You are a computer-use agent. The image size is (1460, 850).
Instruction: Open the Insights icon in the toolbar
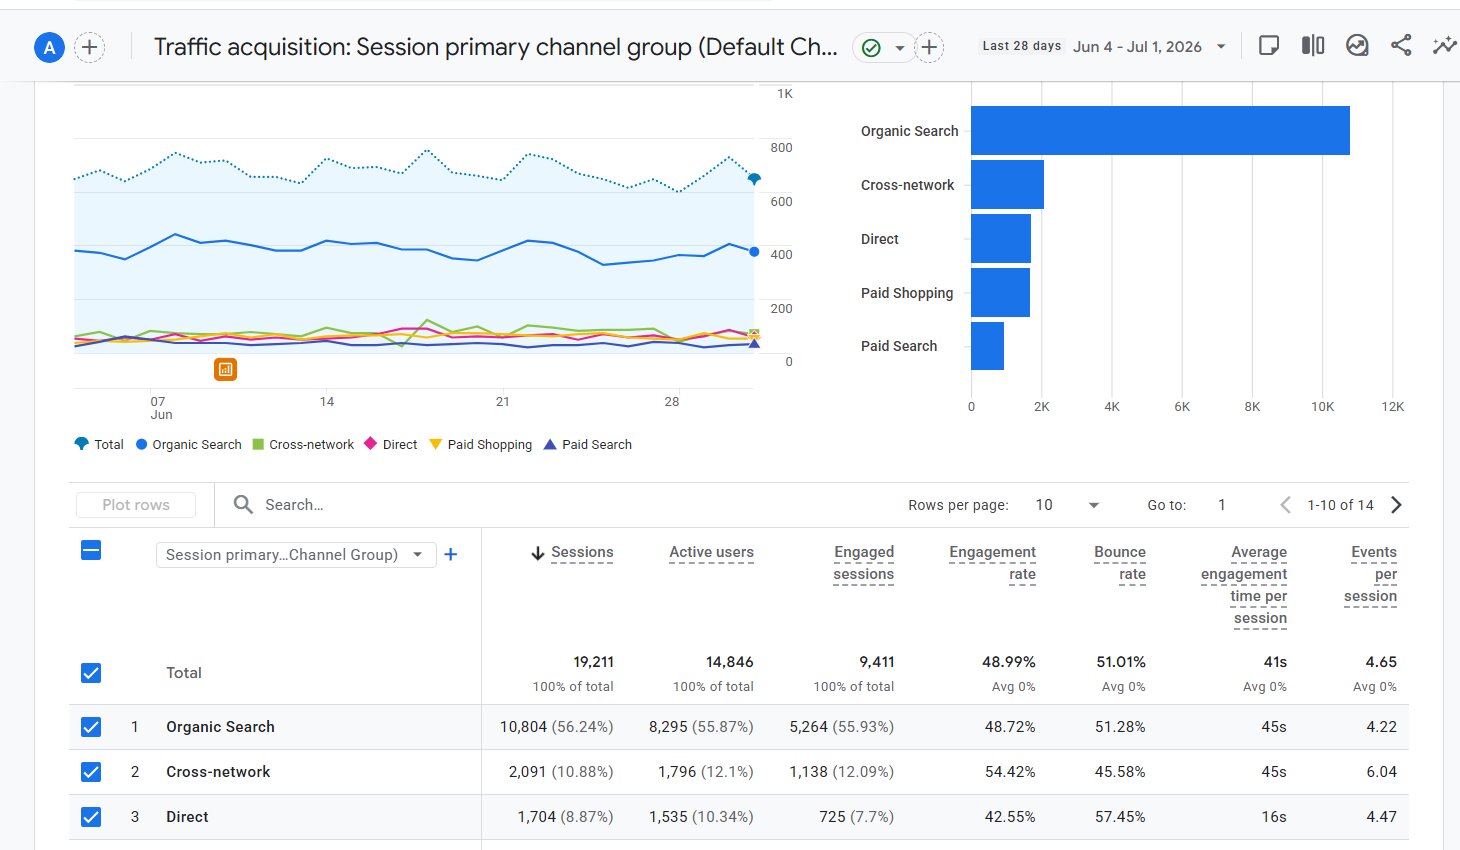click(x=1357, y=46)
